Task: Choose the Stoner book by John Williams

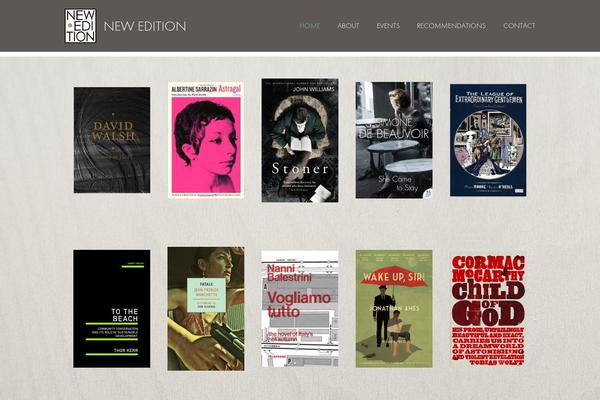Action: click(x=300, y=140)
